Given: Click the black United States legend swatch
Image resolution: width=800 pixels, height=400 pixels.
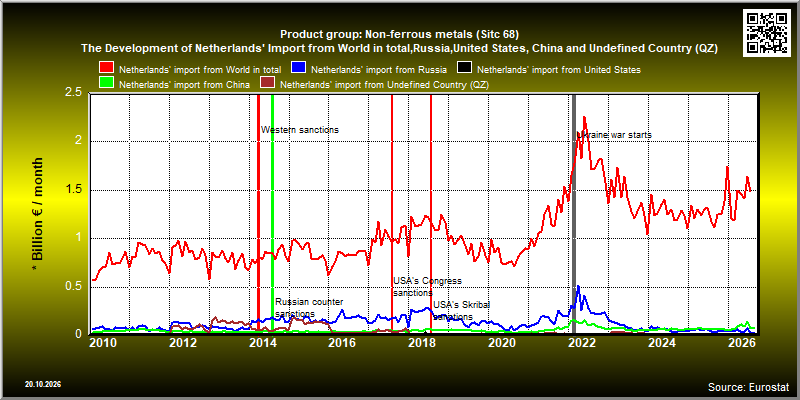Looking at the screenshot, I should click(465, 68).
